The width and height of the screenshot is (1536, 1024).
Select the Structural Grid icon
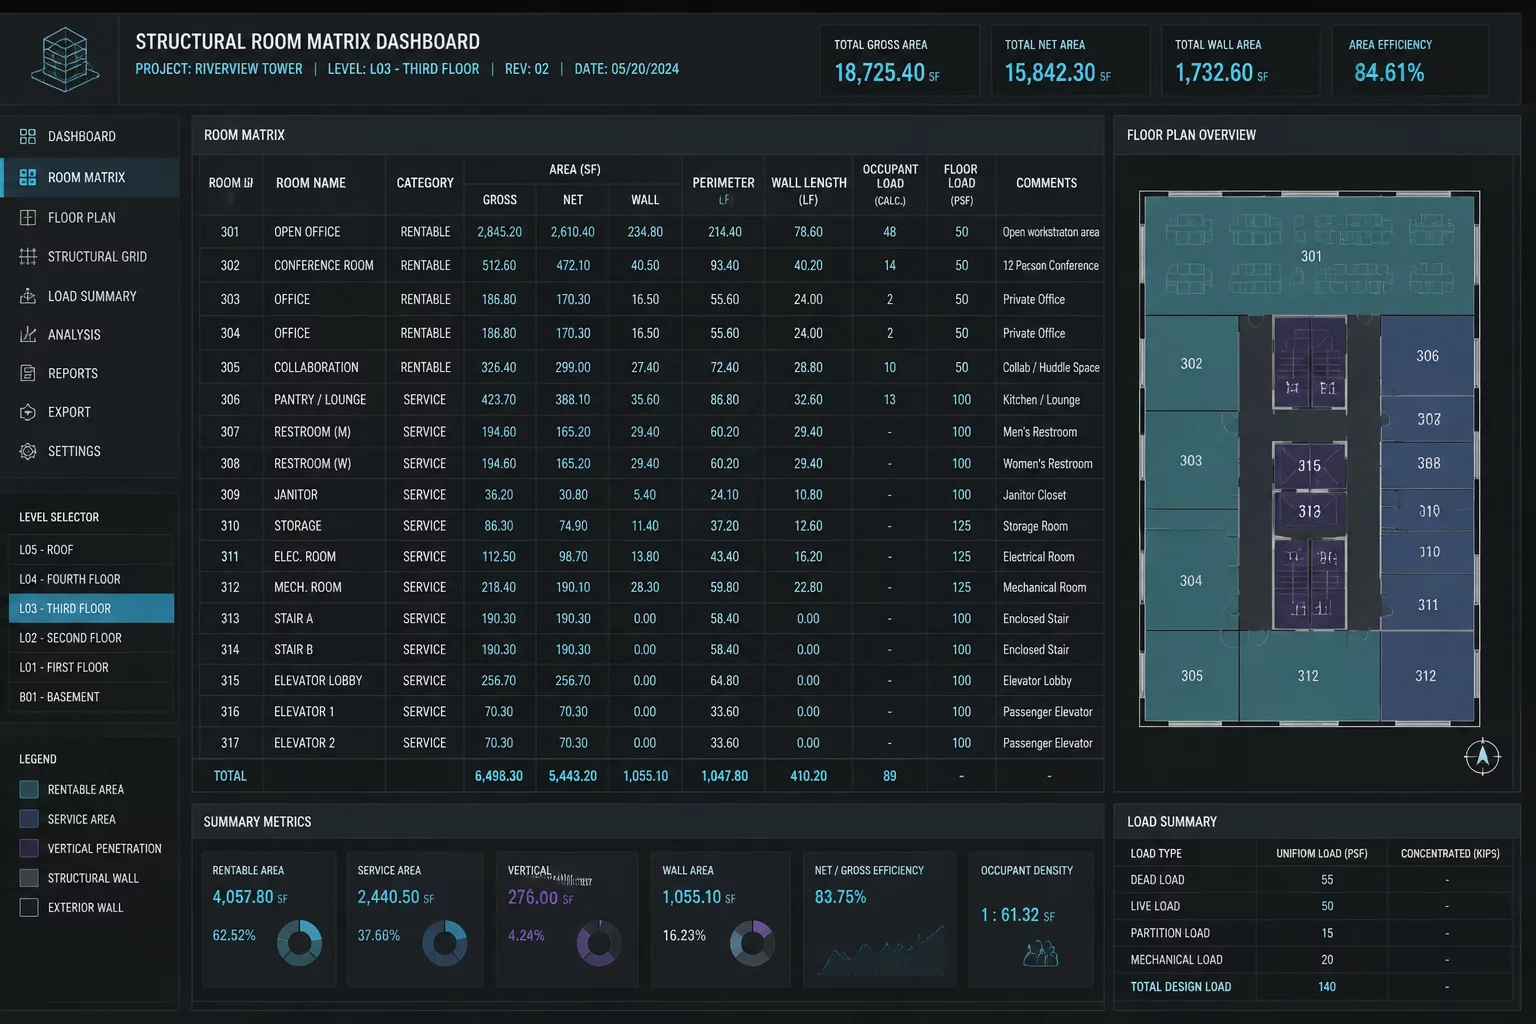pos(28,256)
